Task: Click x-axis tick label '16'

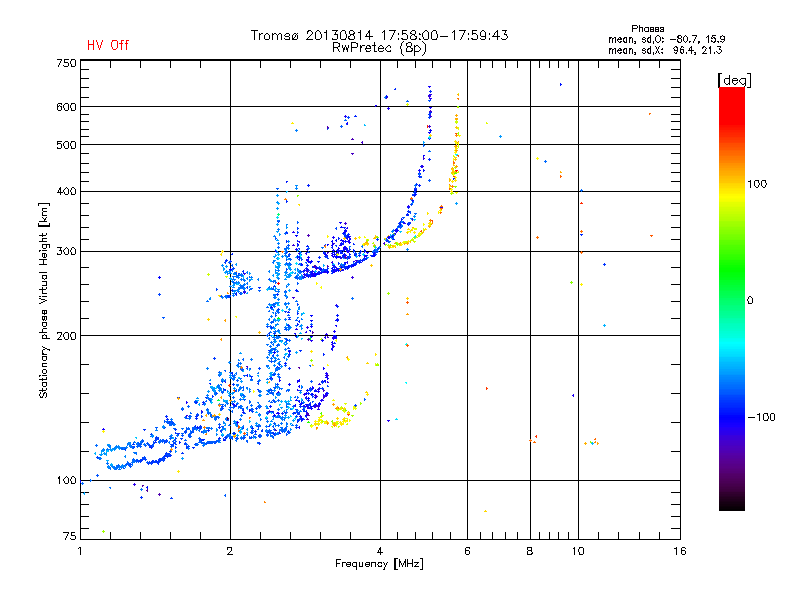Action: (x=680, y=551)
